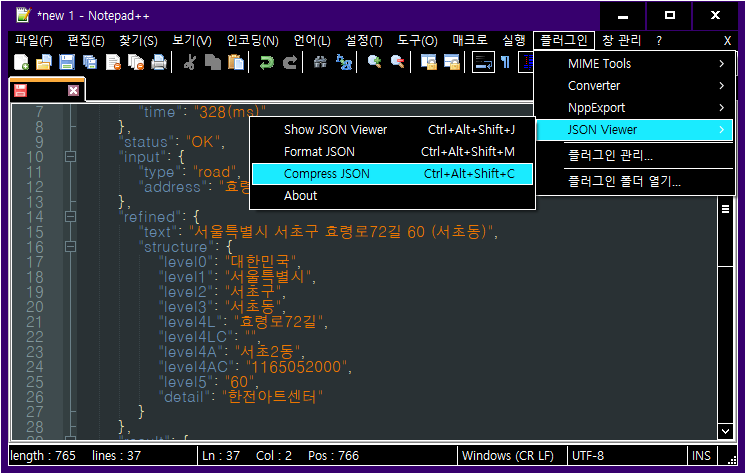The width and height of the screenshot is (746, 474).
Task: Open the 창 관리 menu
Action: coord(621,40)
